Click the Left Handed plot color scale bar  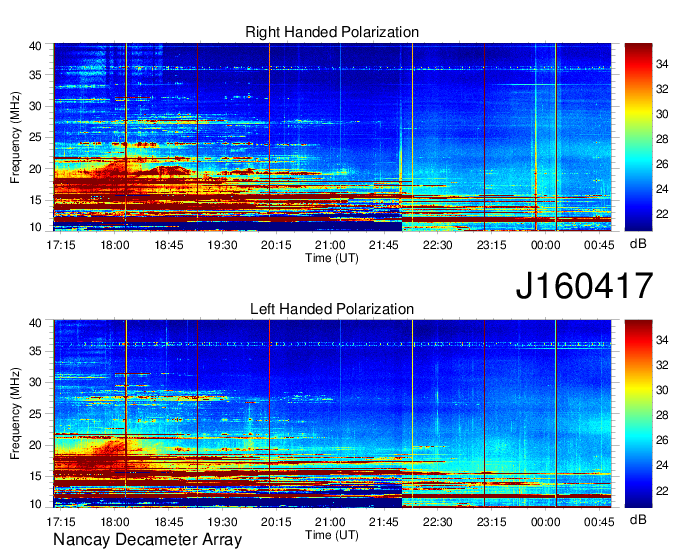[638, 414]
